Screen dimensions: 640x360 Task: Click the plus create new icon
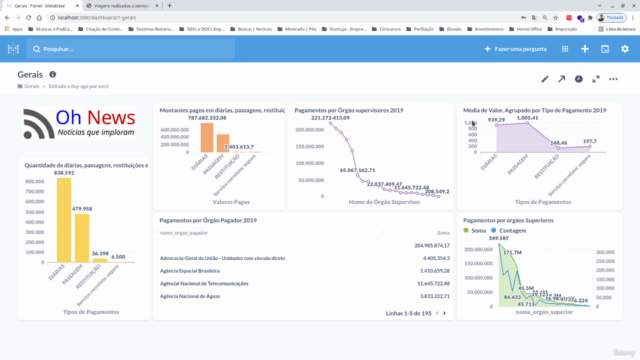tap(585, 49)
